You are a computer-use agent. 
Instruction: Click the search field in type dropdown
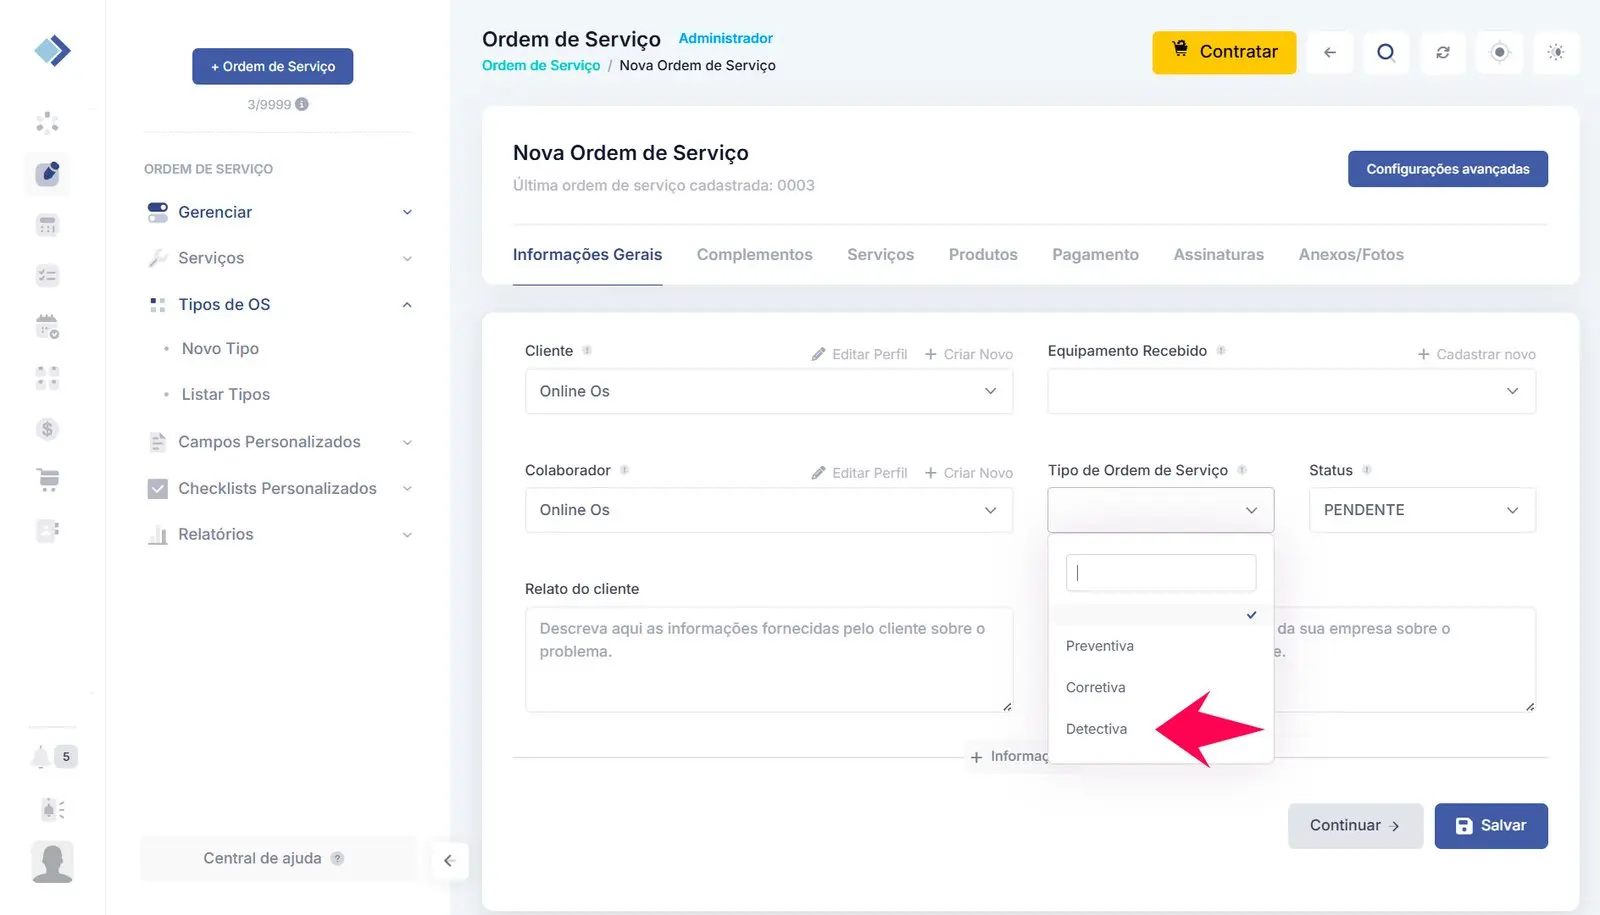tap(1160, 574)
